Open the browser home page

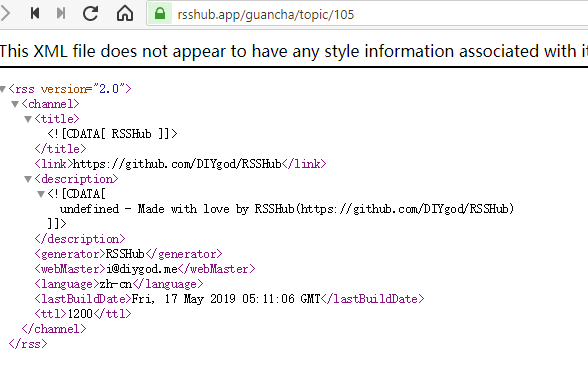(125, 14)
